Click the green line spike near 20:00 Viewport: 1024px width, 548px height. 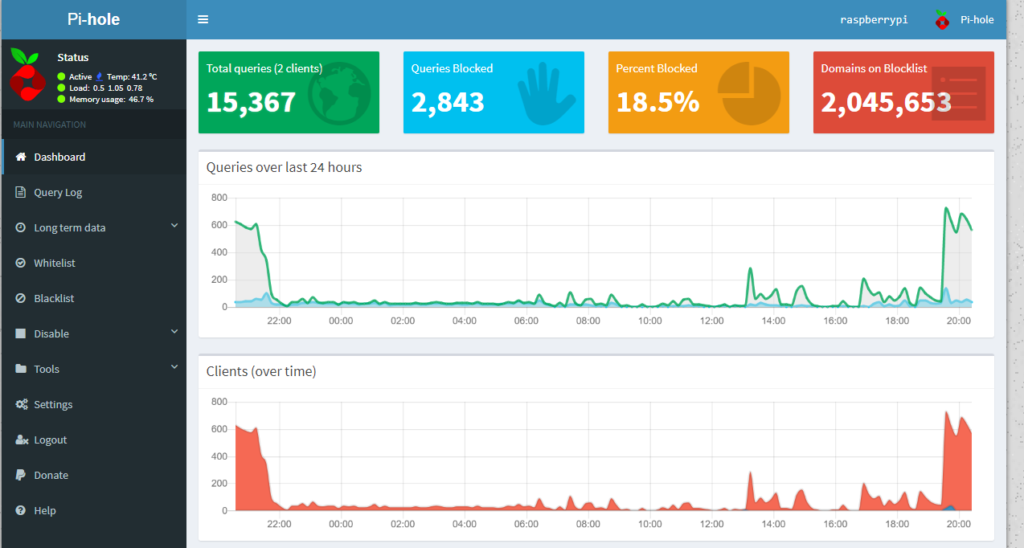point(946,209)
